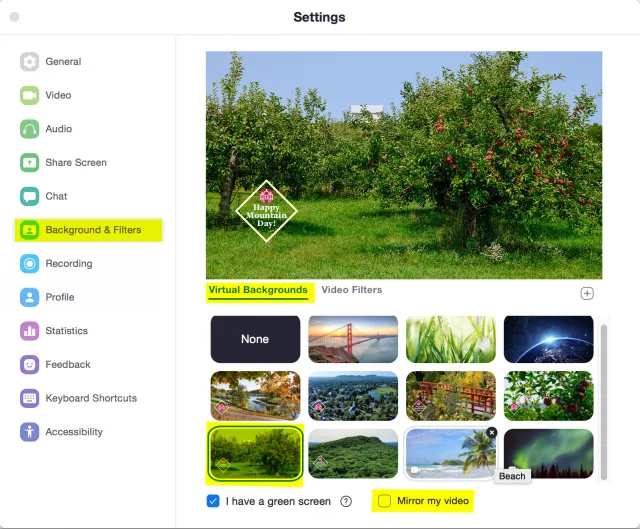Open Background & Filters settings
Image resolution: width=640 pixels, height=529 pixels.
click(x=88, y=230)
